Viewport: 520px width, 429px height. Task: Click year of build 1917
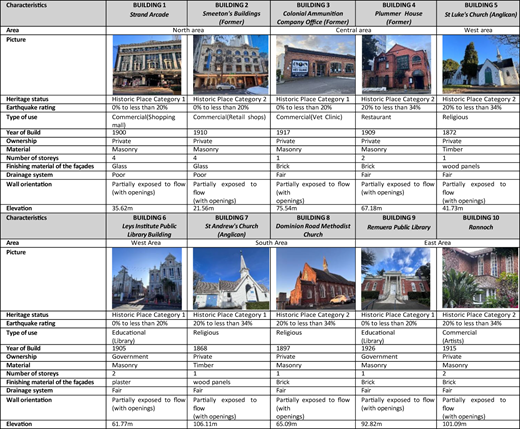click(283, 133)
